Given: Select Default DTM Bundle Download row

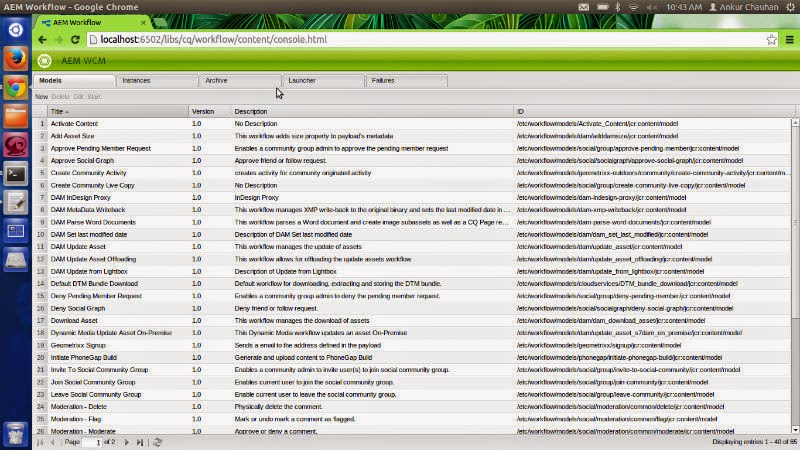Looking at the screenshot, I should point(412,284).
